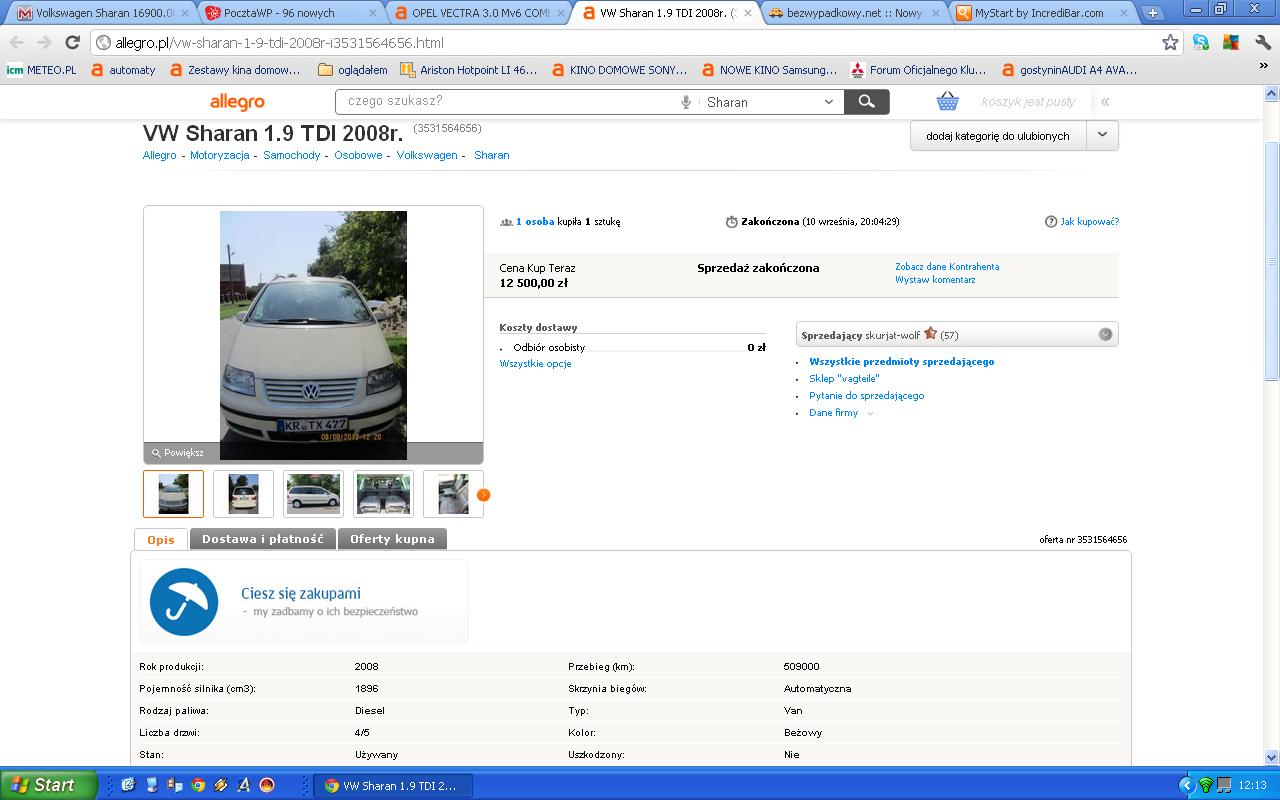
Task: Click the czego szukasz search field
Action: [508, 101]
